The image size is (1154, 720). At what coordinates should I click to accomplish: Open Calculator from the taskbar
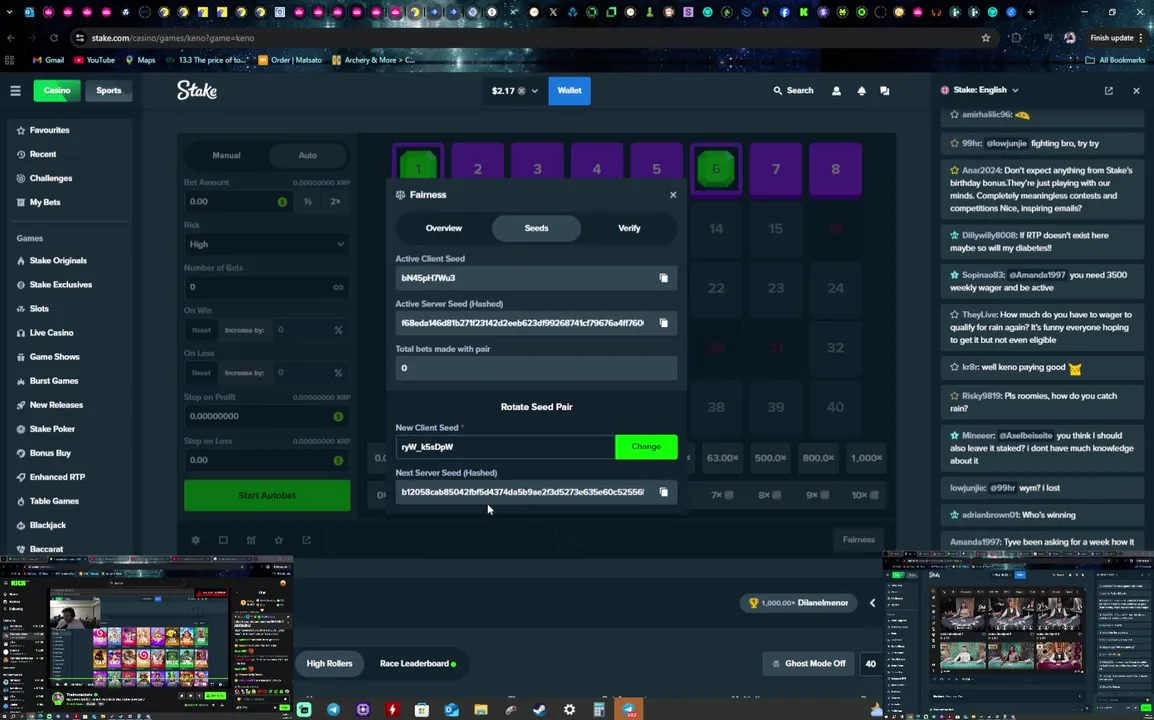click(598, 710)
